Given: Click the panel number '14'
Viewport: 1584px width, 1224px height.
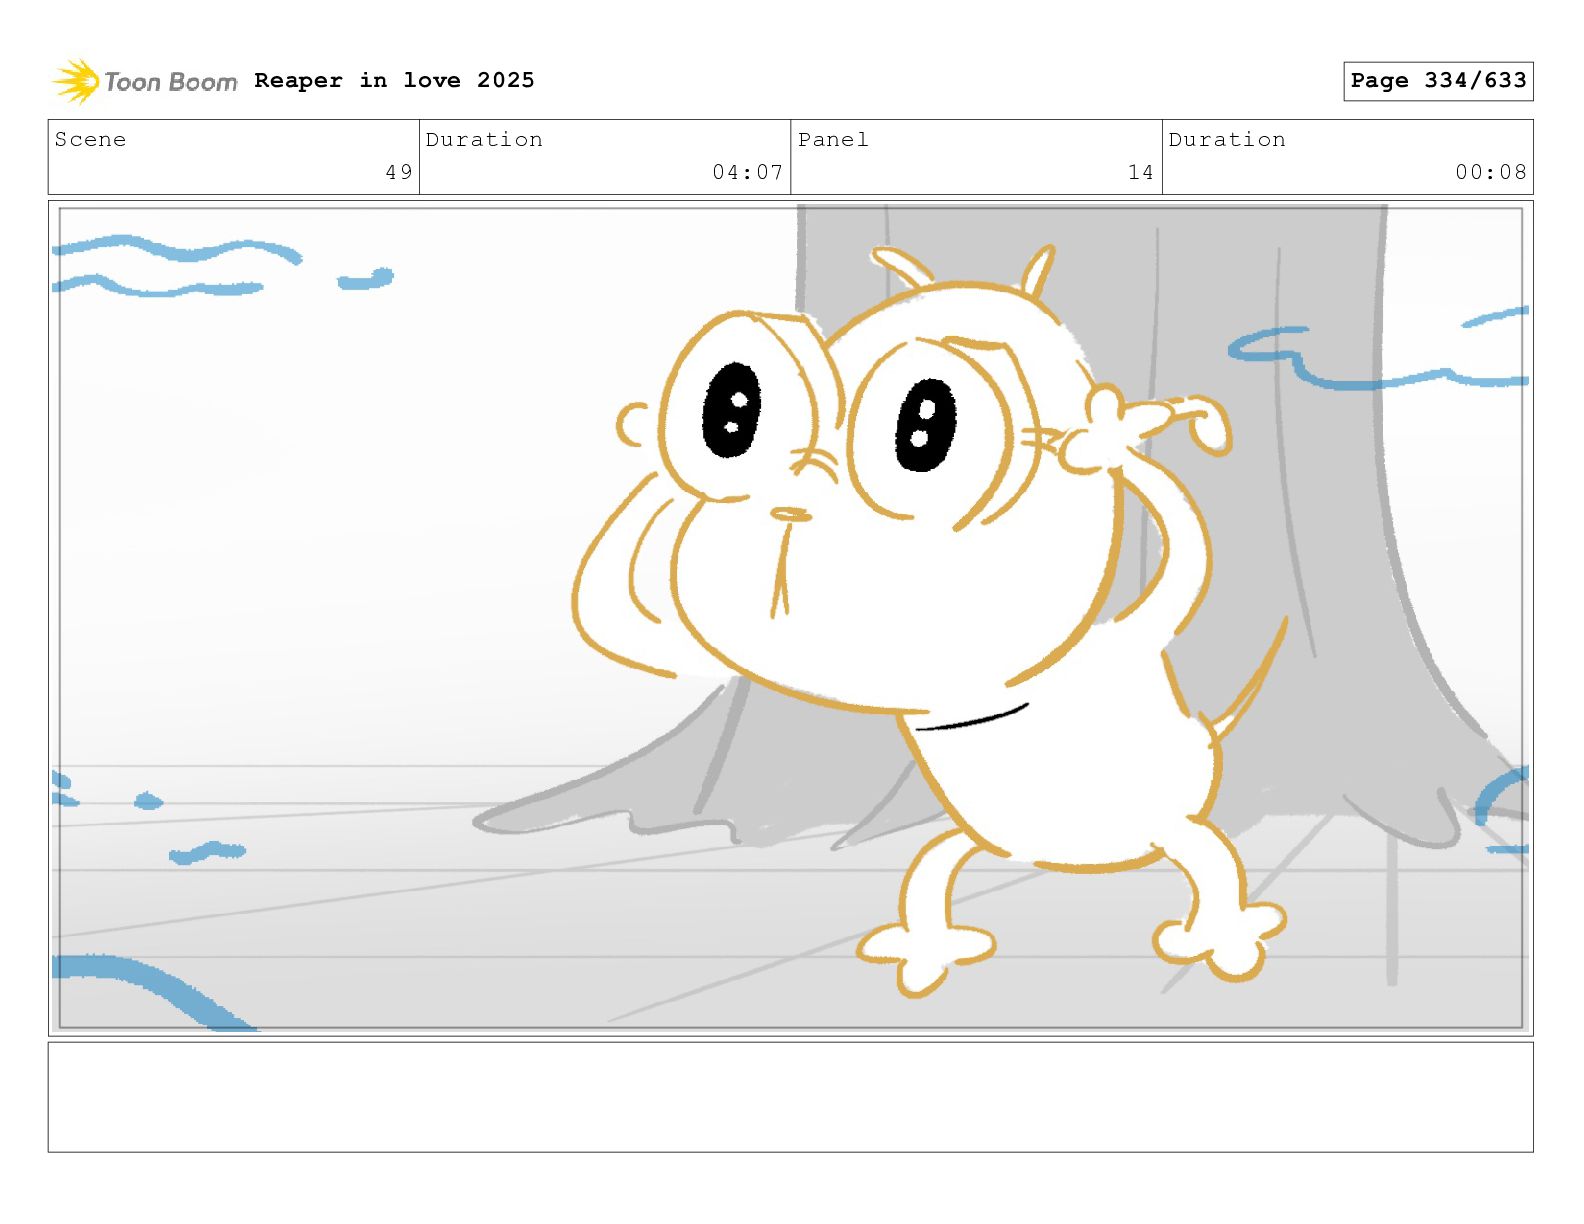Looking at the screenshot, I should point(1141,172).
